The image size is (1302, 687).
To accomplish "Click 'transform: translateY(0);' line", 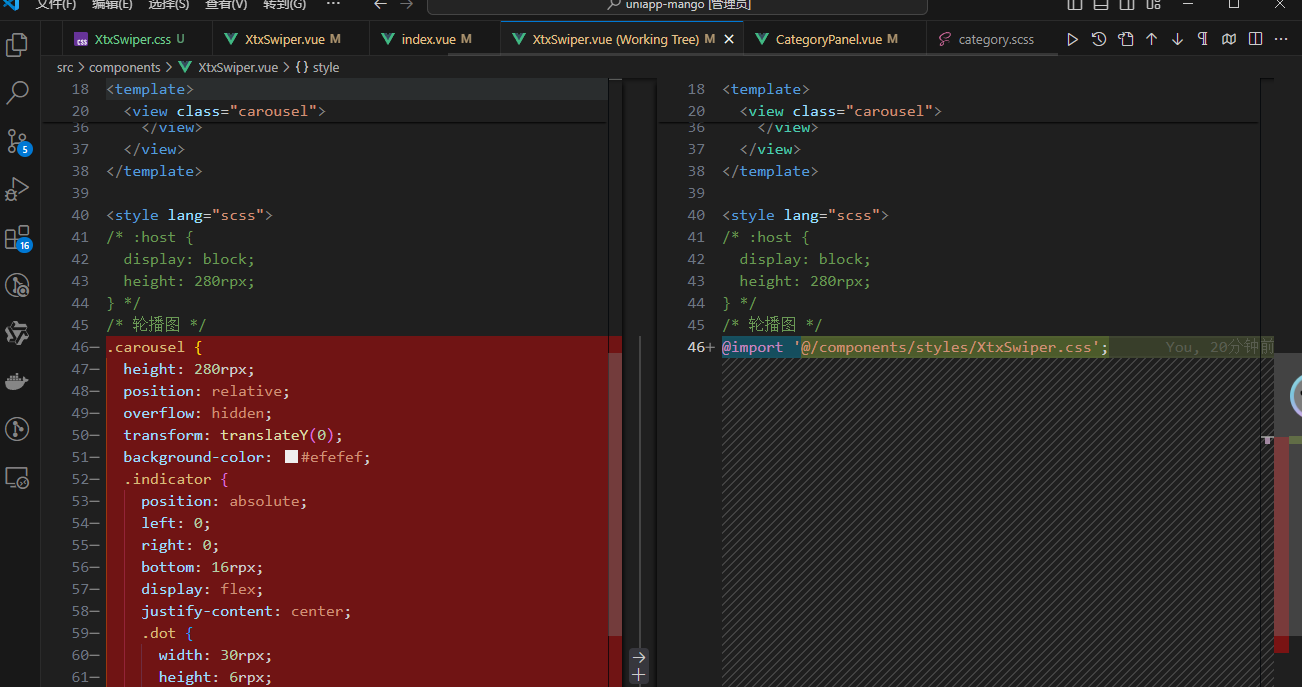I will coord(233,435).
